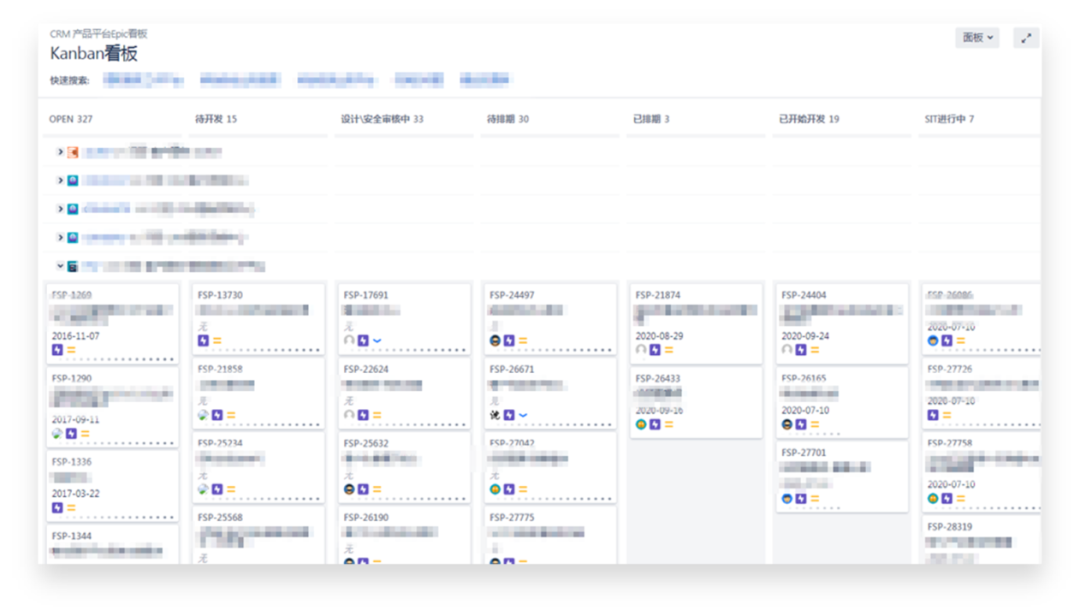
Task: Open issue FSP-26165
Action: [x=804, y=378]
